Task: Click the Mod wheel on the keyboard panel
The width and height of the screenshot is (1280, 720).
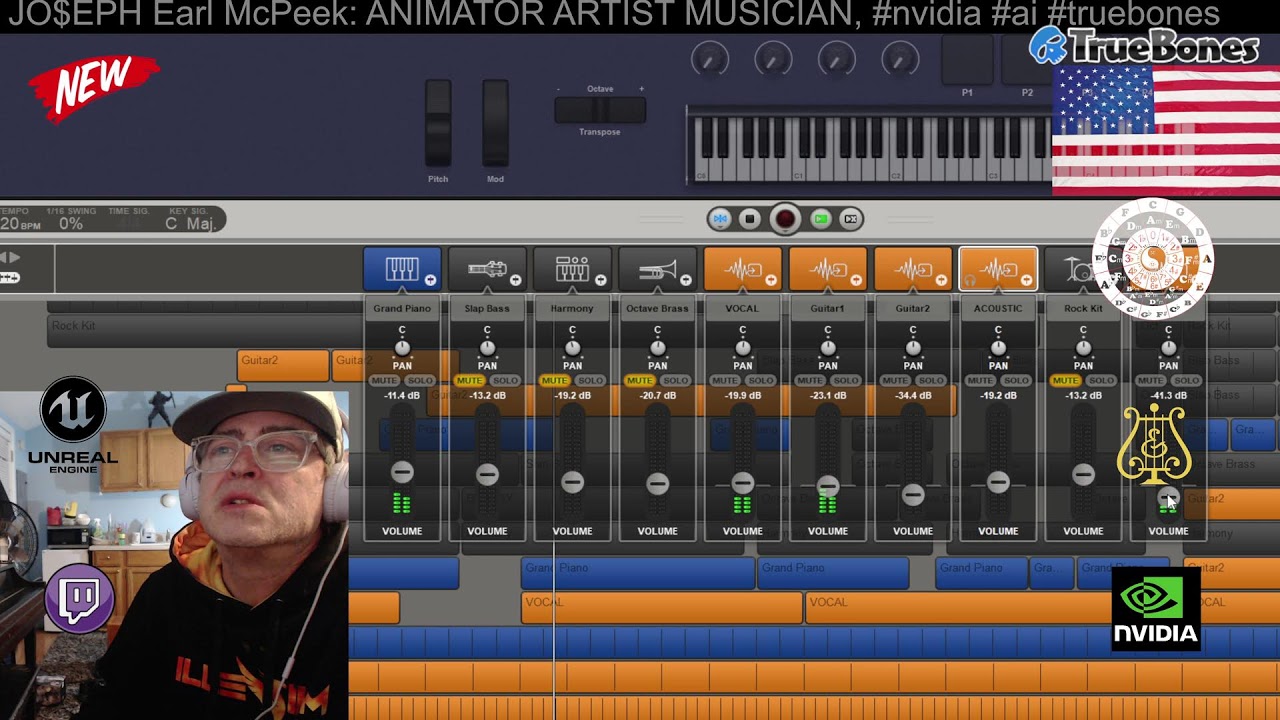Action: pos(495,124)
